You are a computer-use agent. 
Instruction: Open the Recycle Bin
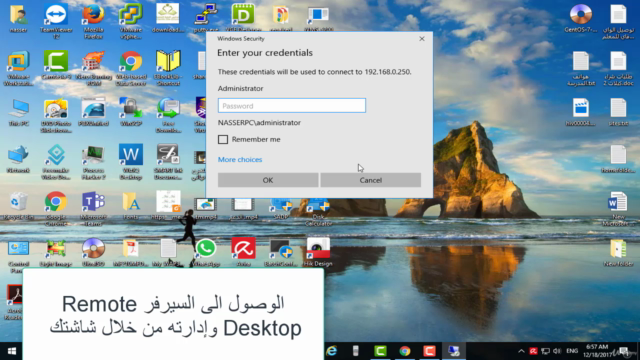(x=18, y=206)
